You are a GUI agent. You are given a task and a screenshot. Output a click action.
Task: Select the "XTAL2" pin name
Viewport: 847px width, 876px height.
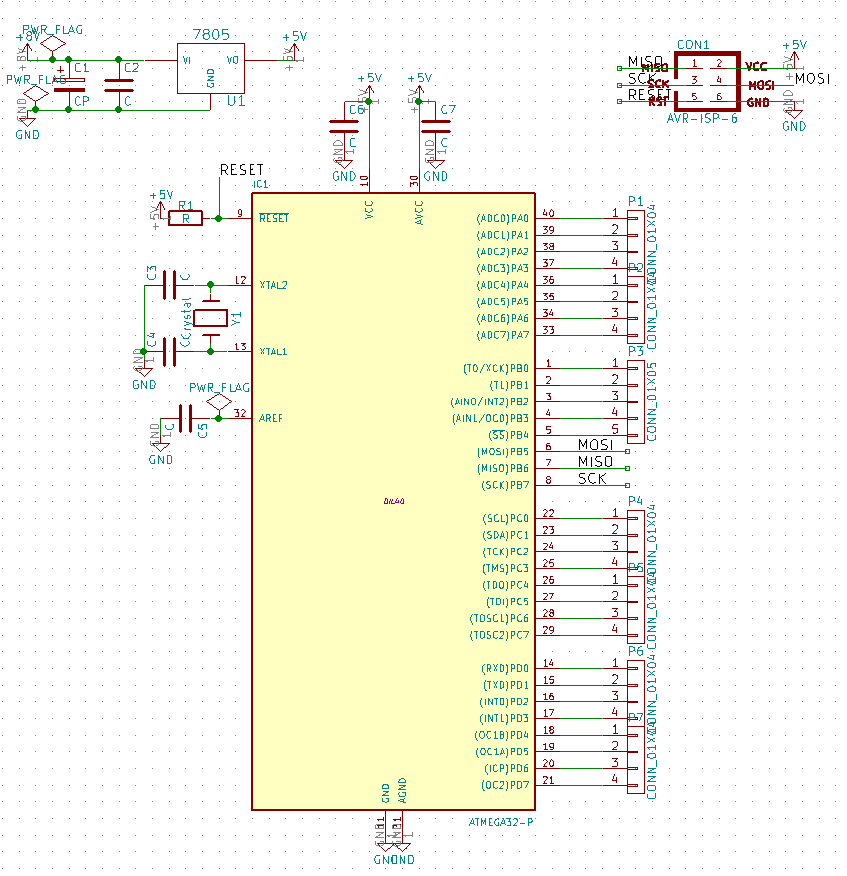coord(273,285)
